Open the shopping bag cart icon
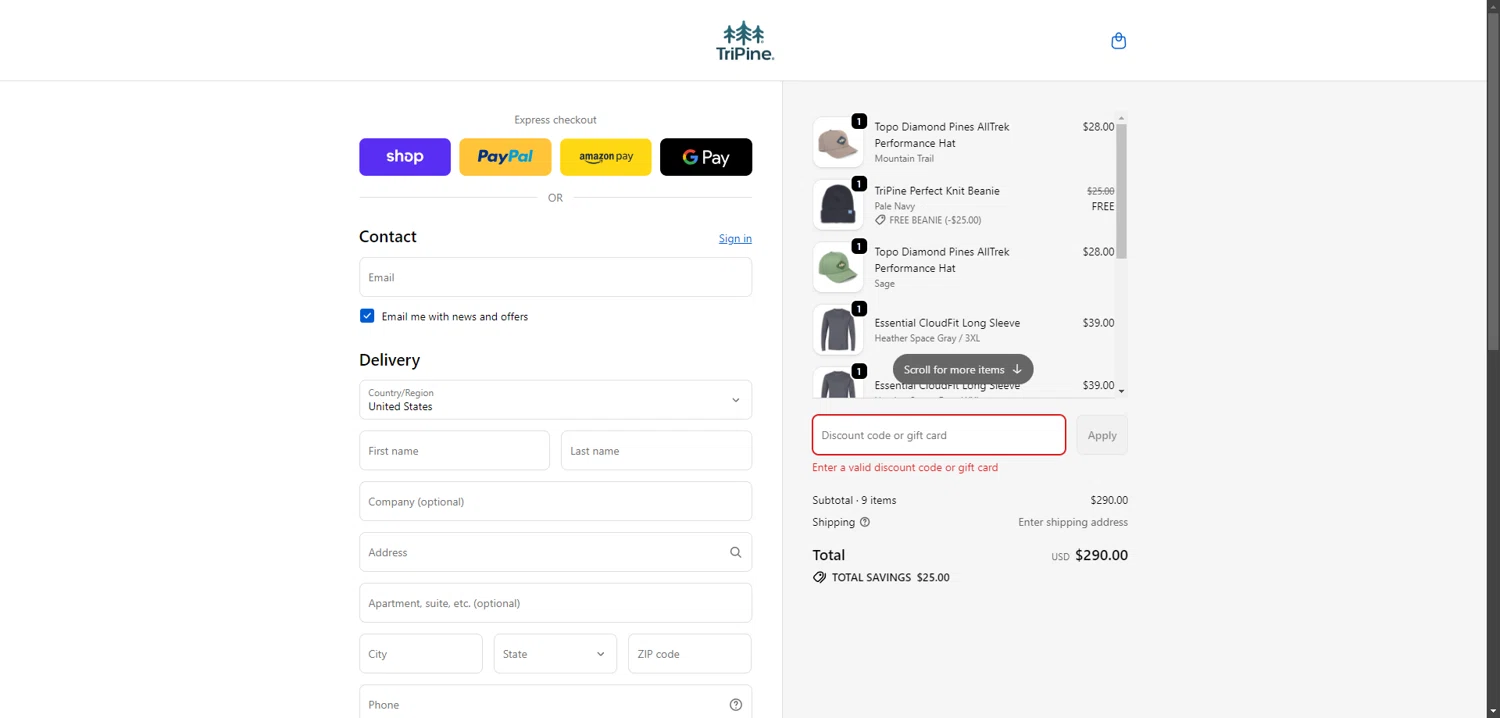Viewport: 1500px width, 718px height. (1118, 41)
